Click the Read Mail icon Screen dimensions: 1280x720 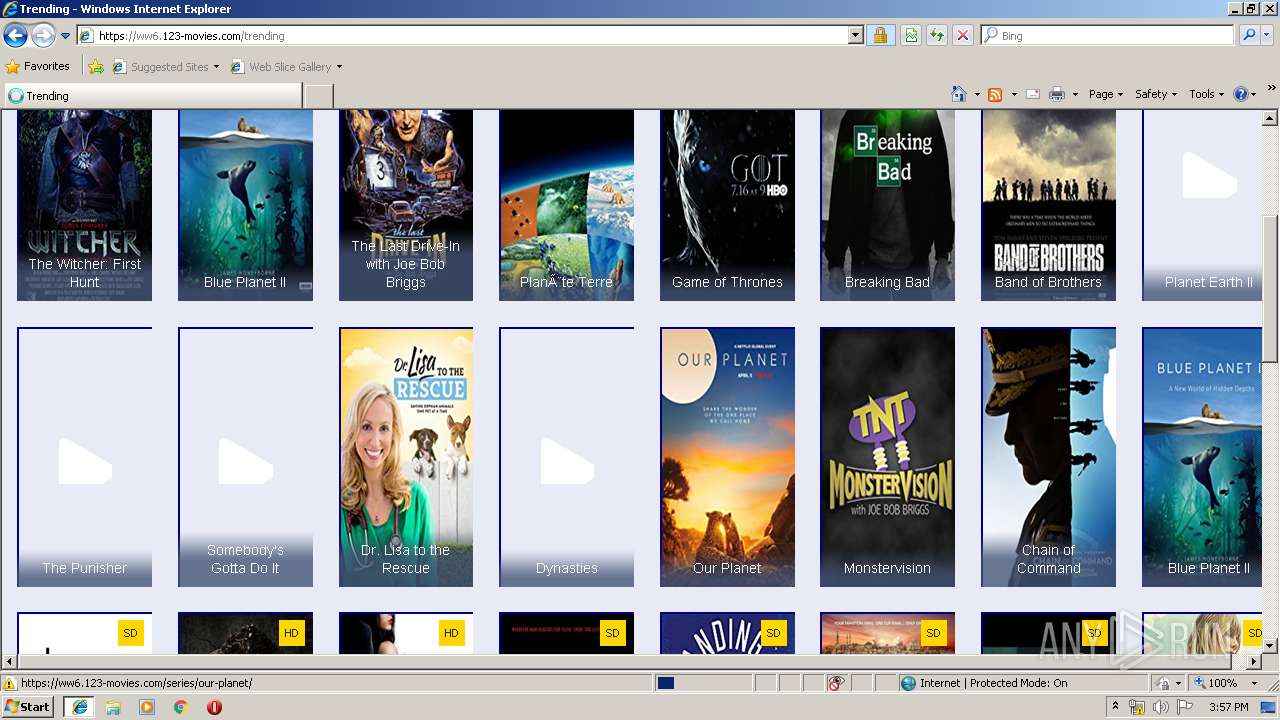[x=1033, y=94]
